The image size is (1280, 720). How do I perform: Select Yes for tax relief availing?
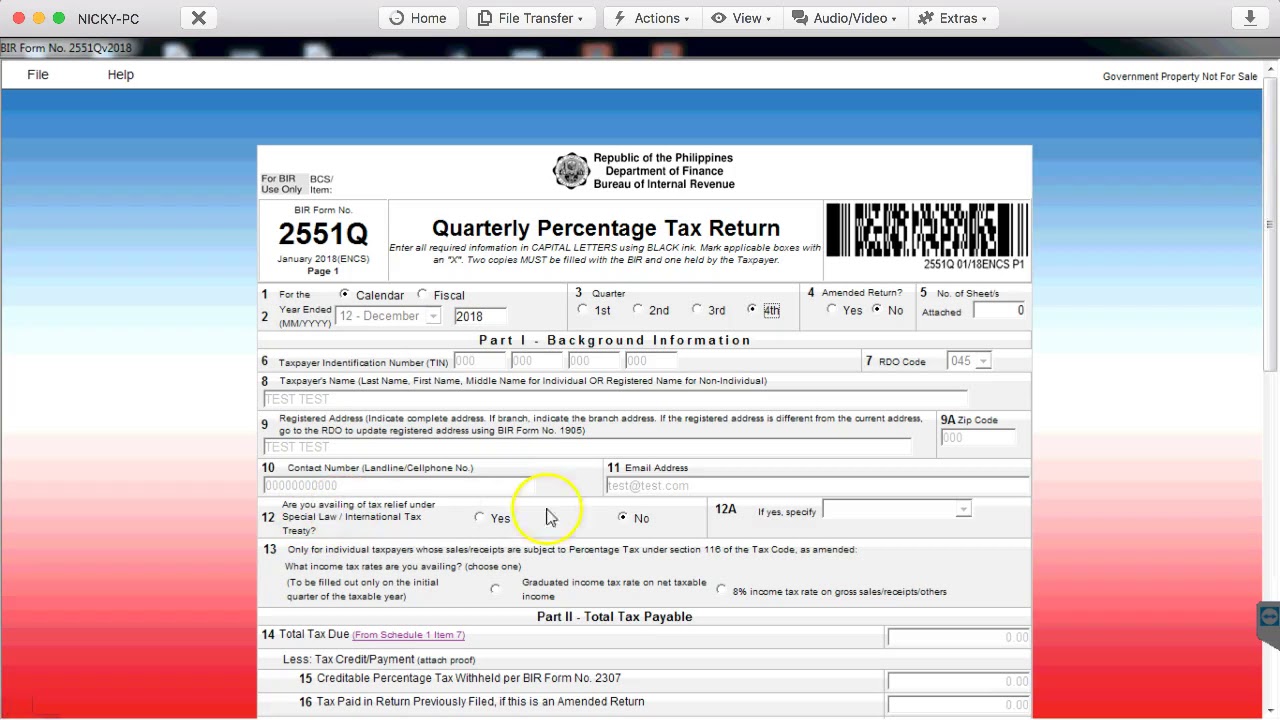pyautogui.click(x=480, y=517)
